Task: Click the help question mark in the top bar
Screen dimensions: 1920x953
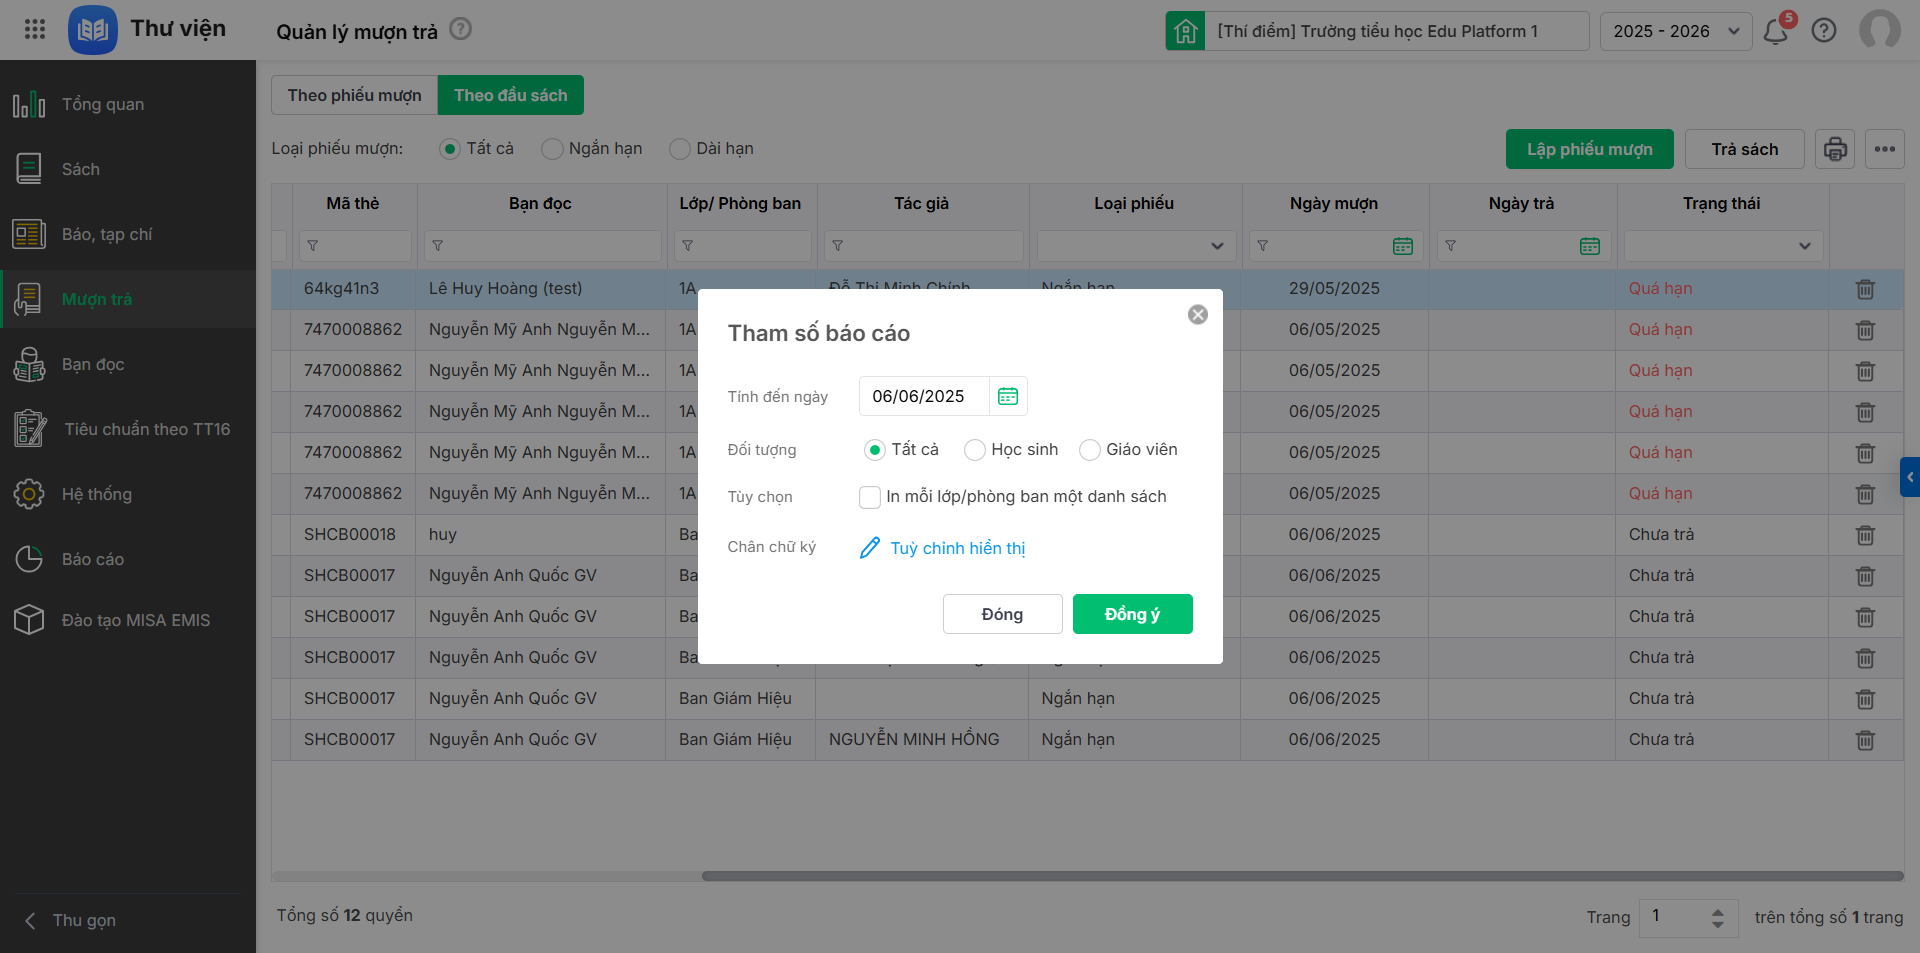Action: click(1824, 31)
